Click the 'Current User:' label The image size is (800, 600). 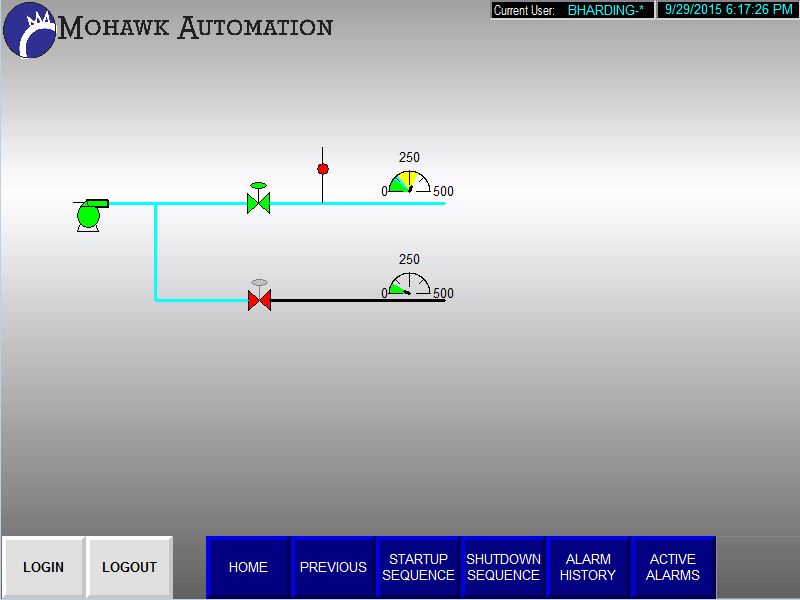524,10
